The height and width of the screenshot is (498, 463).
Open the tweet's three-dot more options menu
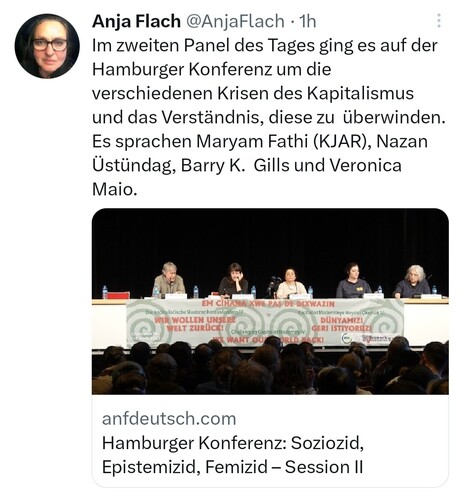pos(439,21)
